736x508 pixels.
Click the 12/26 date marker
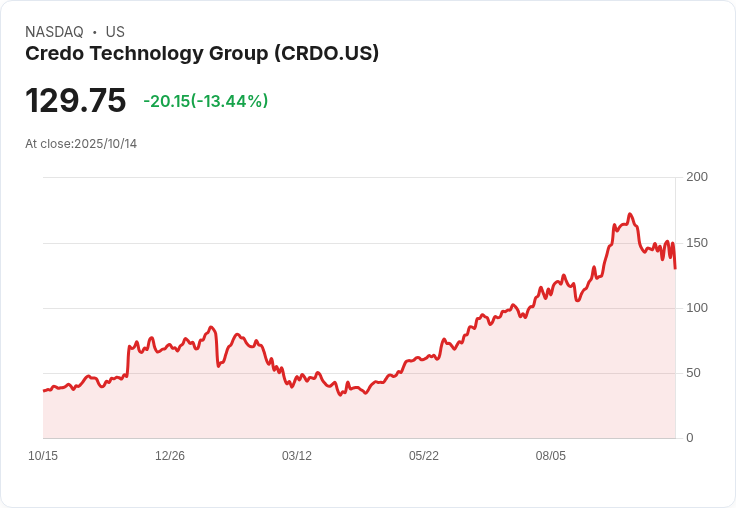point(170,456)
